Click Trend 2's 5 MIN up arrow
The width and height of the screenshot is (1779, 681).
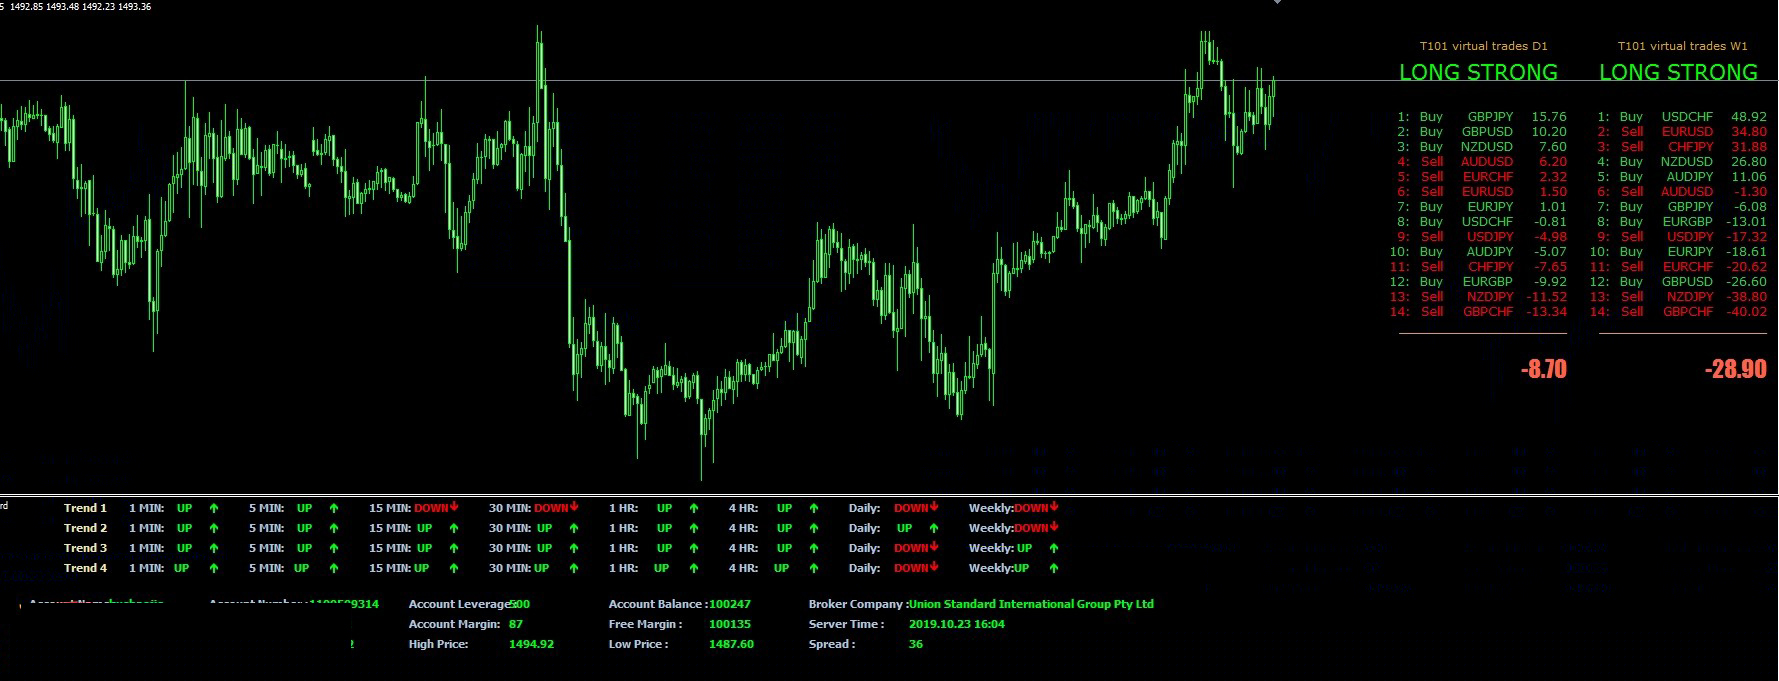tap(334, 528)
